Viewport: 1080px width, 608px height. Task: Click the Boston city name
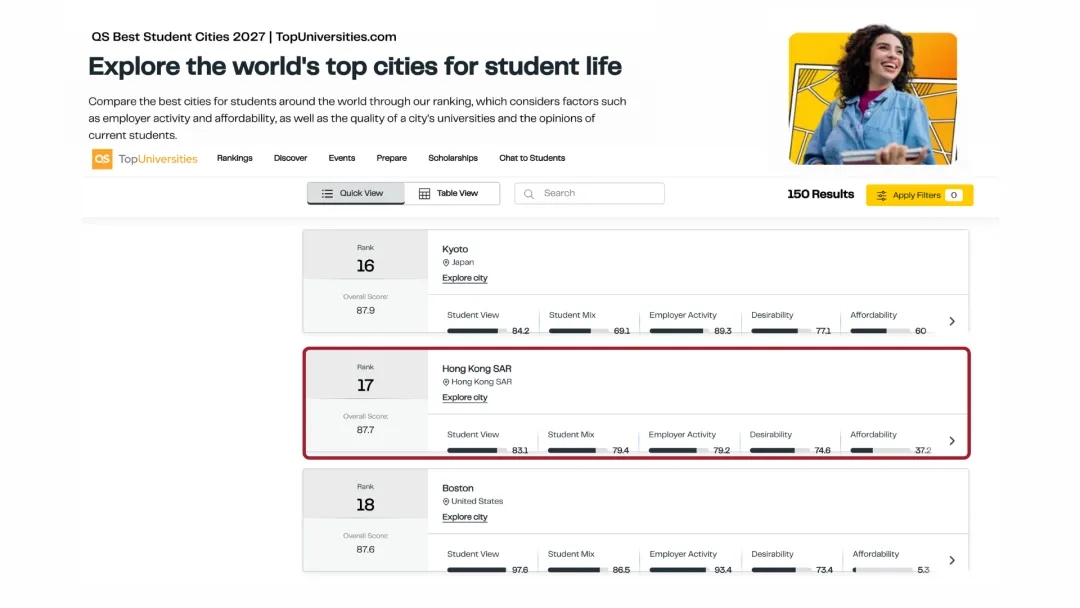tap(458, 488)
